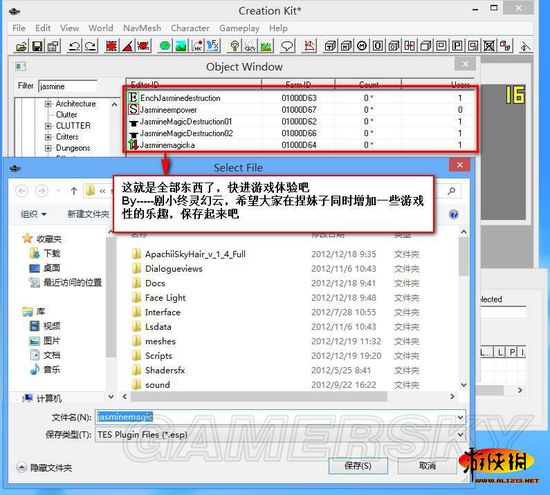
Task: Open the Gameplay menu
Action: [x=239, y=28]
